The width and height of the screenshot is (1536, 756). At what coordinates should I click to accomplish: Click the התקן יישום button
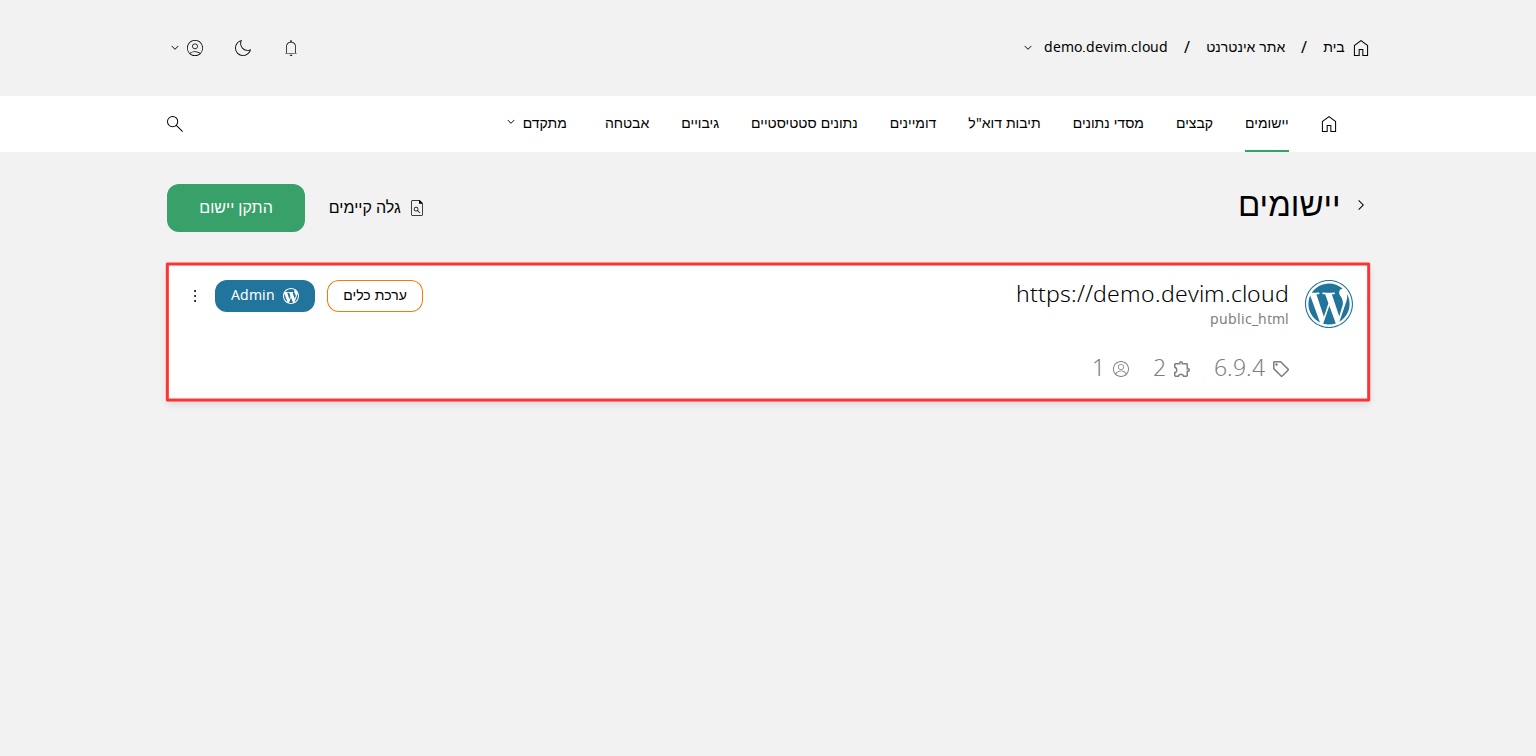click(x=236, y=208)
